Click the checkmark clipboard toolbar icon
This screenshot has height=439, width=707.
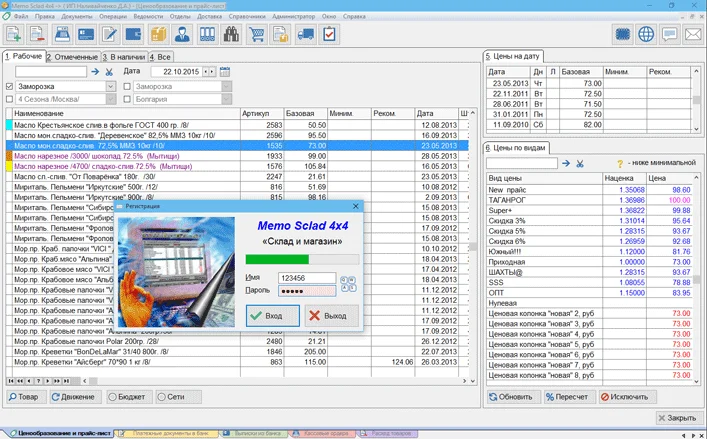[329, 34]
